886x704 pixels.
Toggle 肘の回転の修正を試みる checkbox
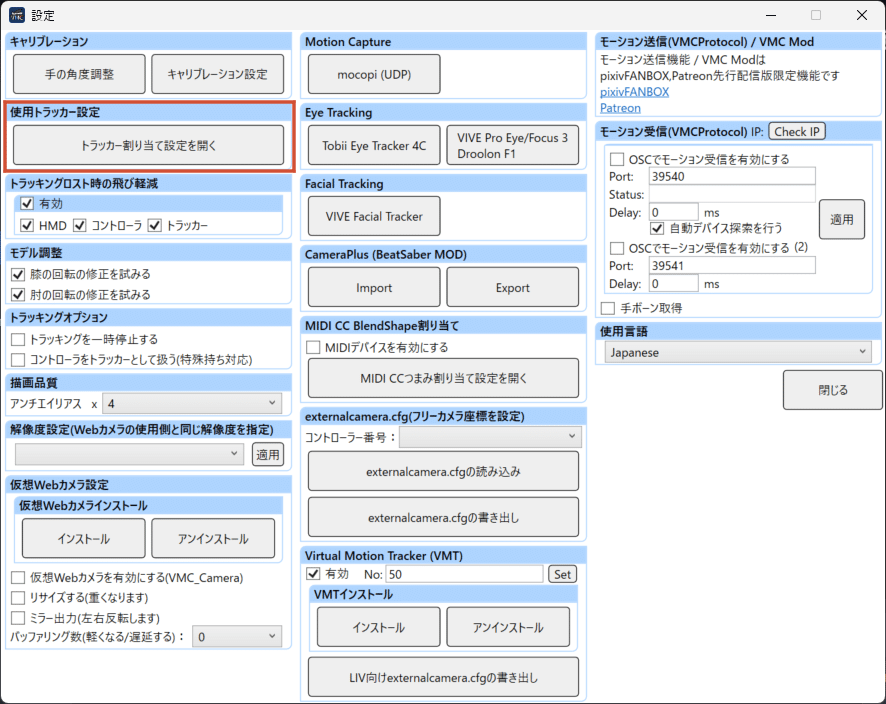18,294
